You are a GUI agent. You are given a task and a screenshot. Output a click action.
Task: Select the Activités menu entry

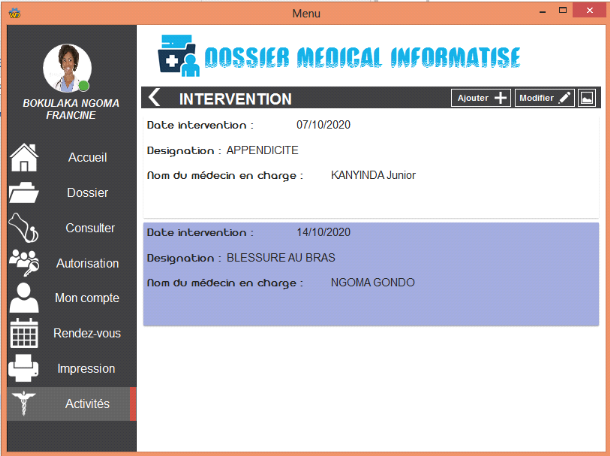pyautogui.click(x=72, y=404)
